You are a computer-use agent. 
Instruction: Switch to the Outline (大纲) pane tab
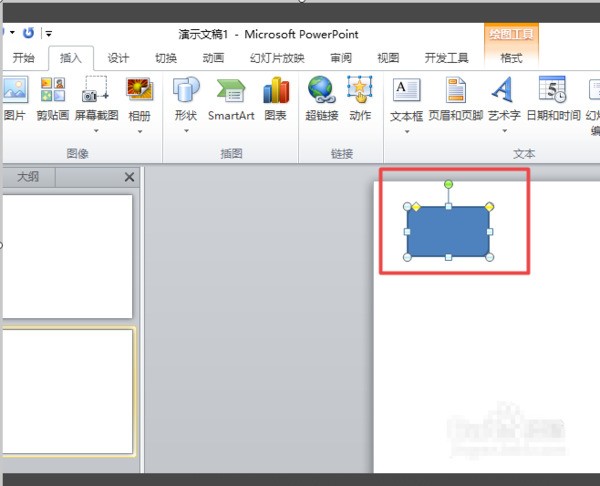pos(28,177)
